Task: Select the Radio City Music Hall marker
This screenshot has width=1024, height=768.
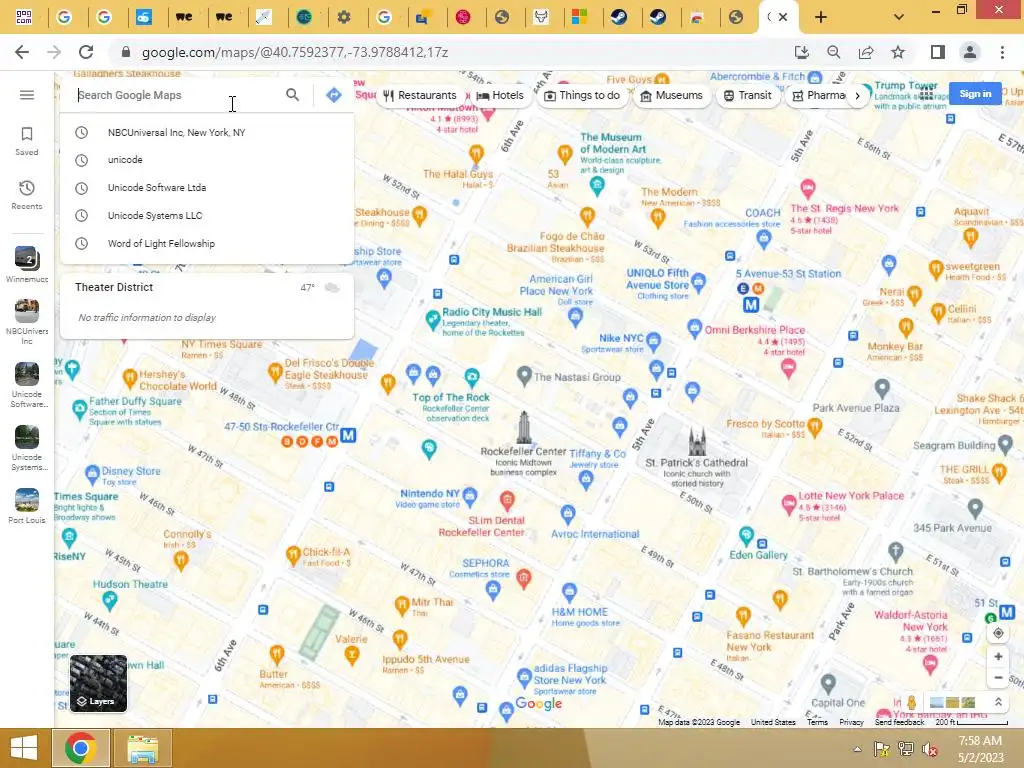Action: [432, 320]
